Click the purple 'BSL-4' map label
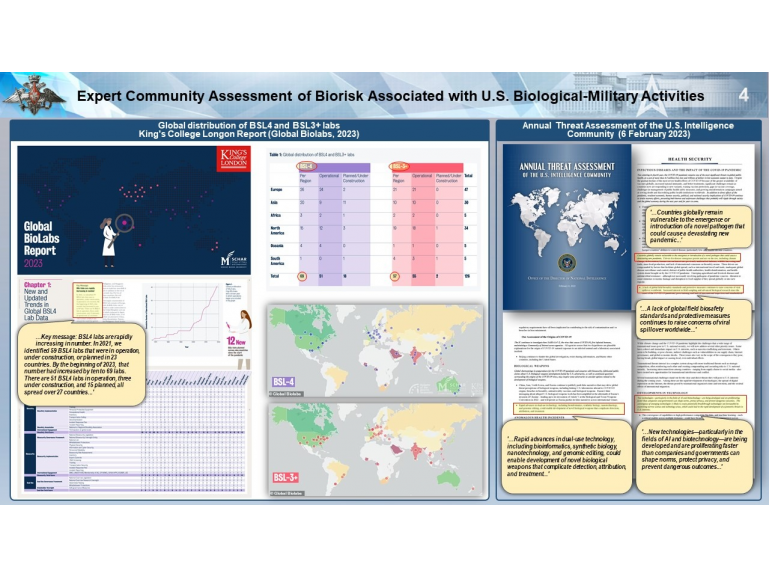 [284, 382]
